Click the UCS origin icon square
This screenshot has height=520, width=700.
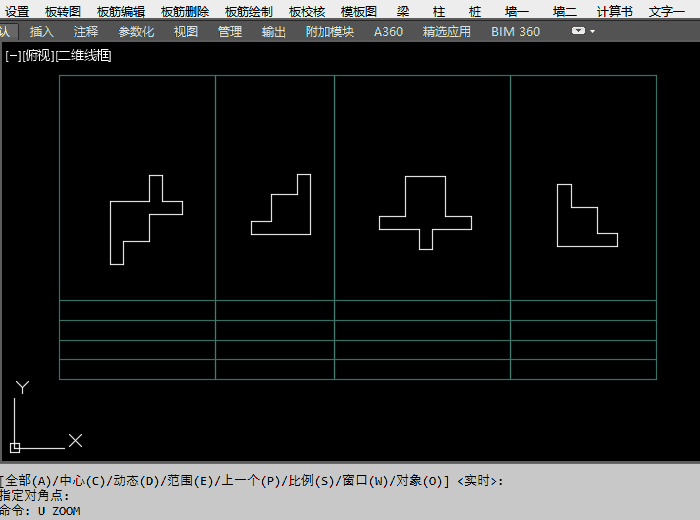(x=15, y=448)
